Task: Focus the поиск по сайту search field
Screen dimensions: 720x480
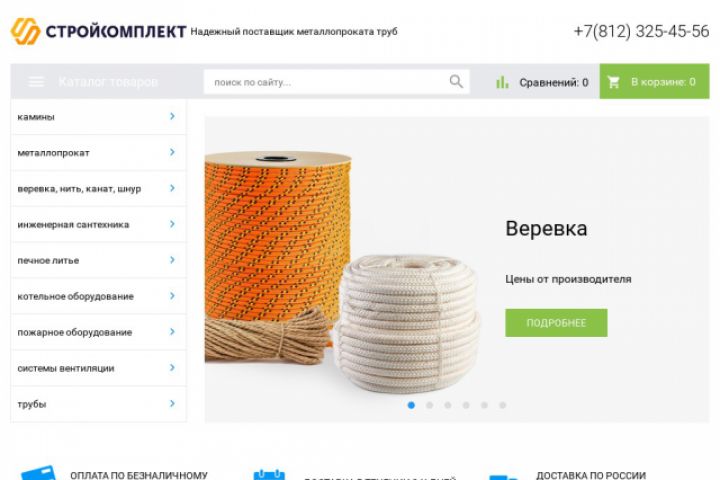Action: tap(337, 82)
